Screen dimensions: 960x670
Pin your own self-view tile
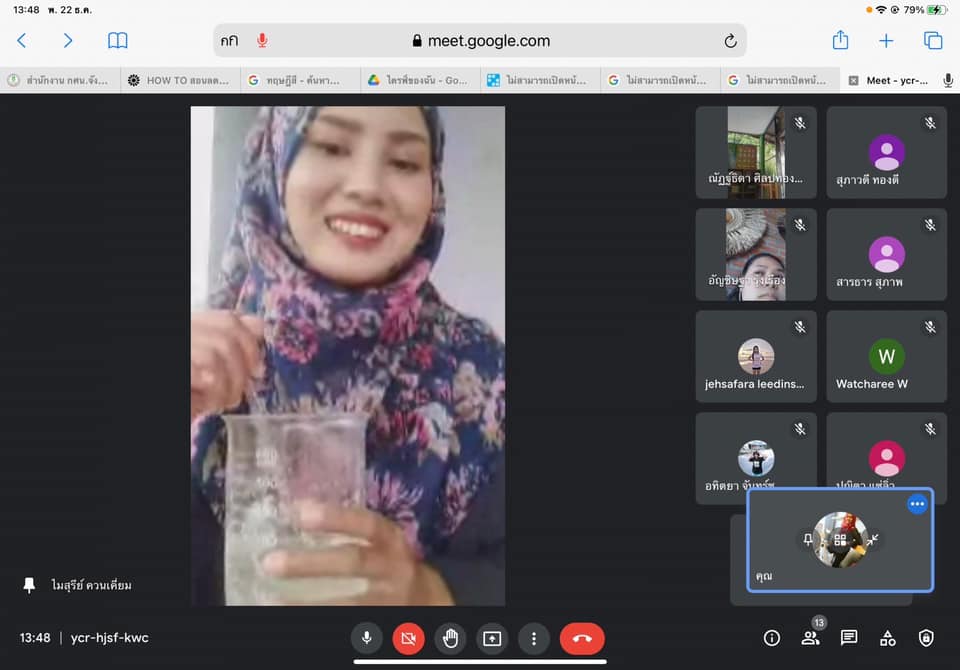click(808, 540)
